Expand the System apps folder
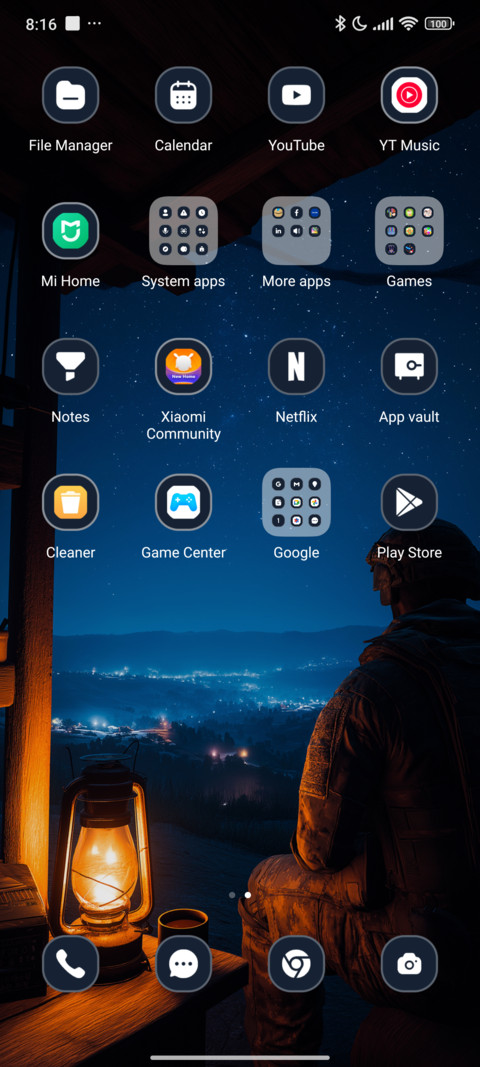 click(x=183, y=231)
